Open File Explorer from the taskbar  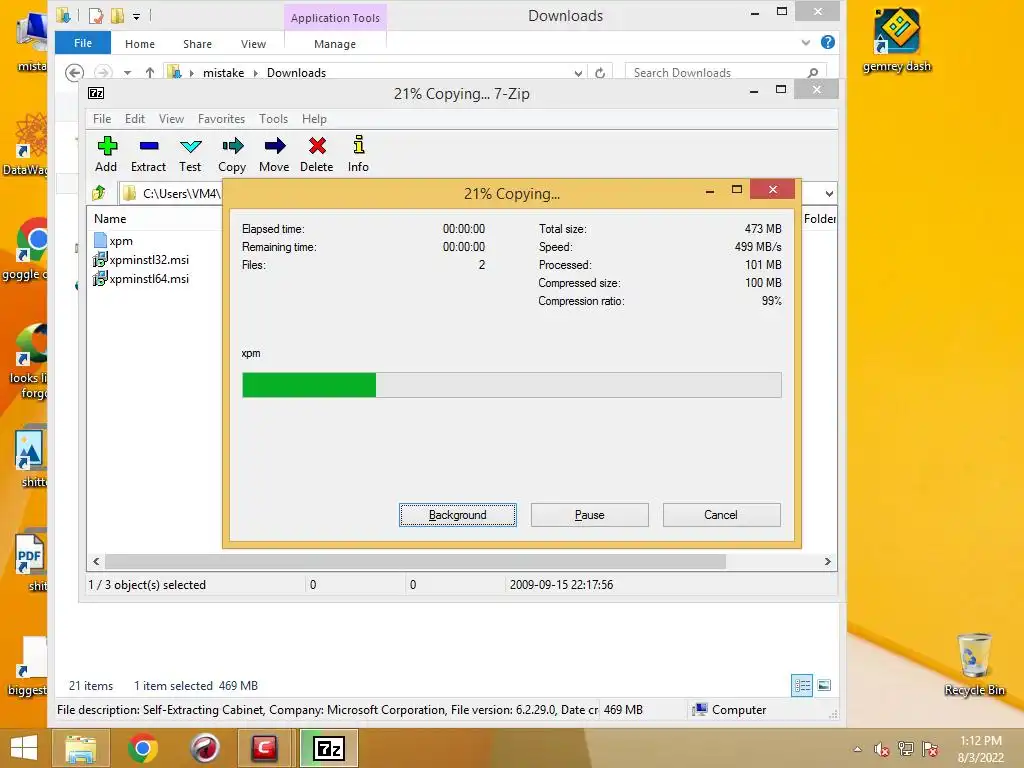pos(81,748)
